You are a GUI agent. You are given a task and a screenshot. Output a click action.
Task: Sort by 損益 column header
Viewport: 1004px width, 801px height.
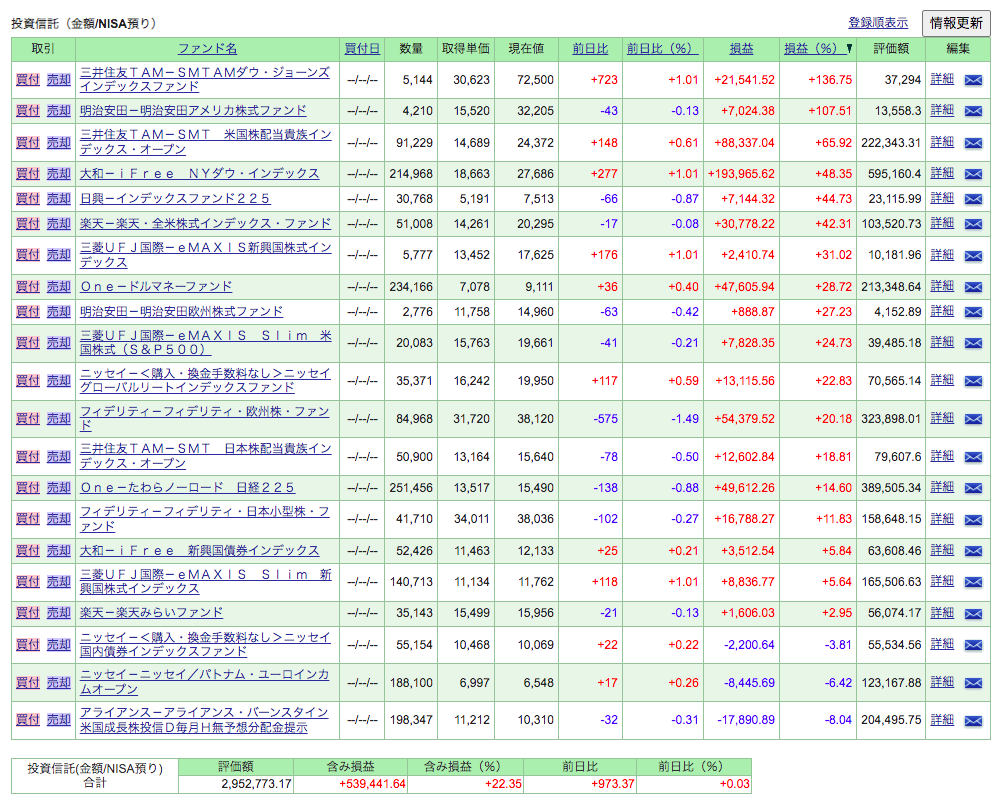741,49
